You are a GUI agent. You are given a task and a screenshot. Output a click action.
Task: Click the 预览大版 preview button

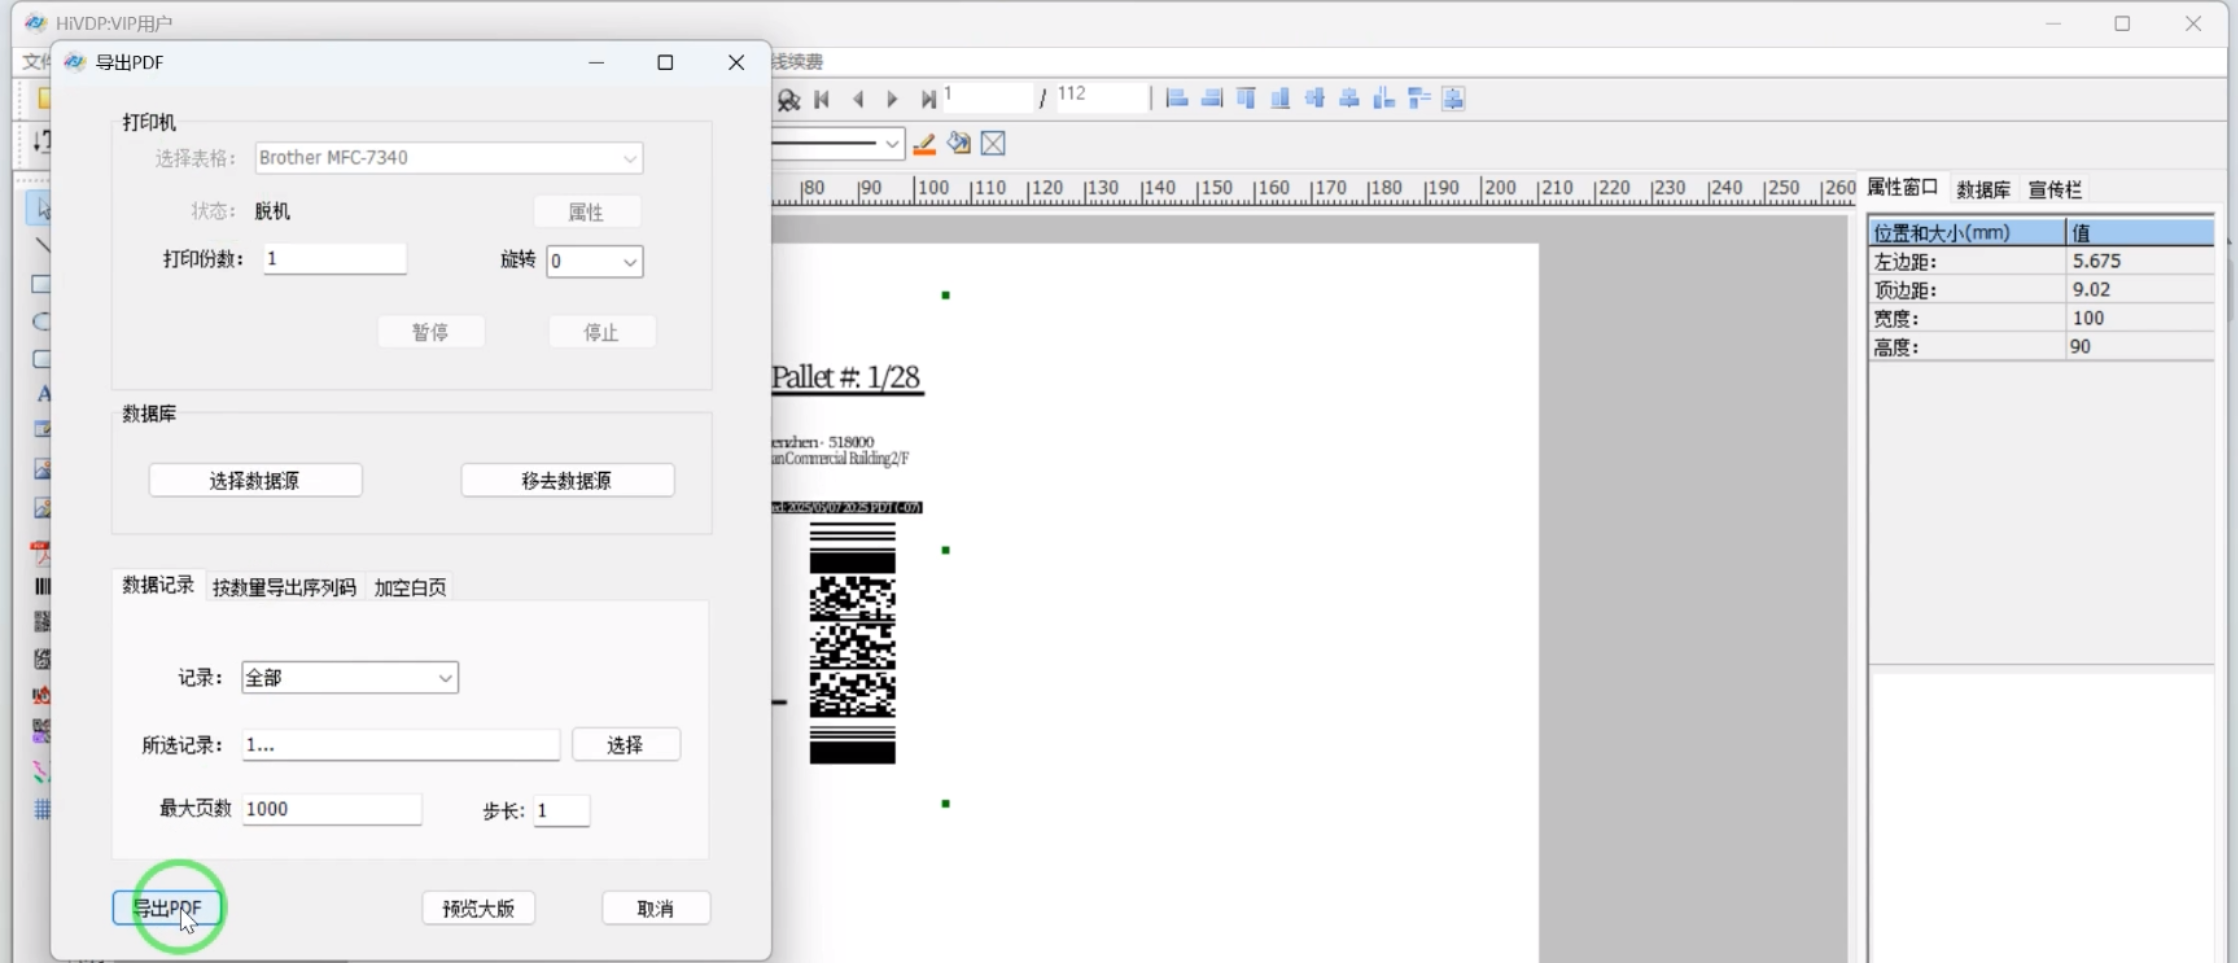coord(479,908)
